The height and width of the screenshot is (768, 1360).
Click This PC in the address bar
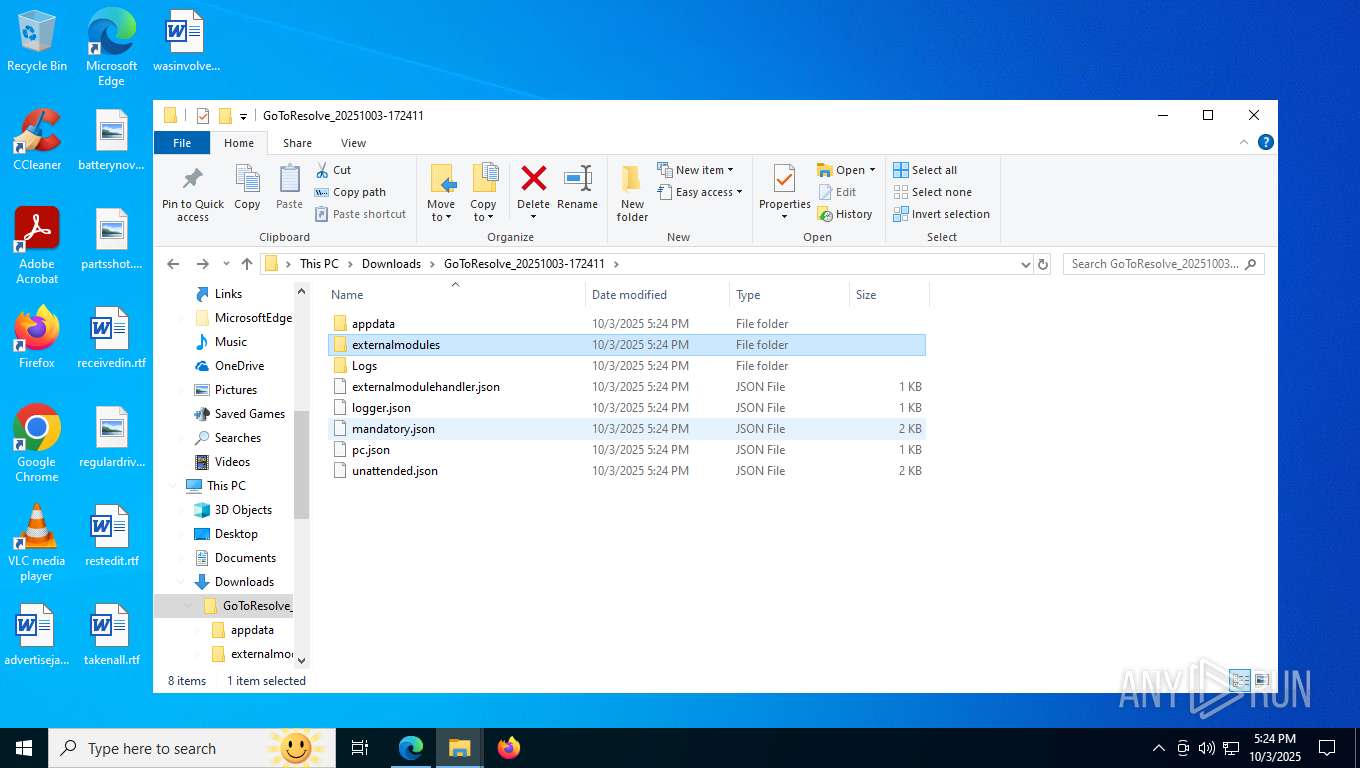(x=319, y=264)
